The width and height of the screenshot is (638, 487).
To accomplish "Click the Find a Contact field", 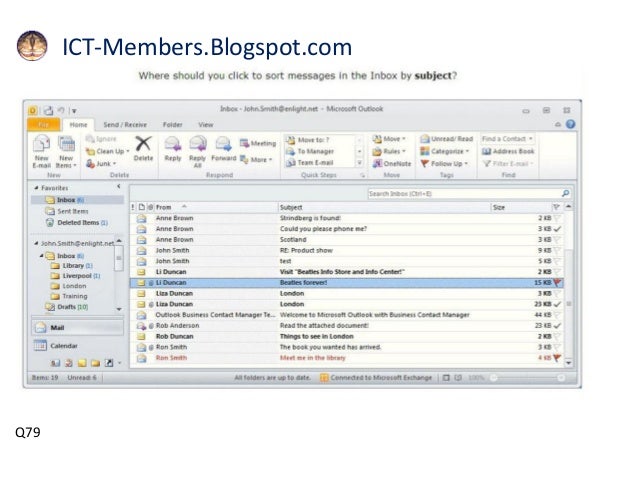I will [507, 139].
